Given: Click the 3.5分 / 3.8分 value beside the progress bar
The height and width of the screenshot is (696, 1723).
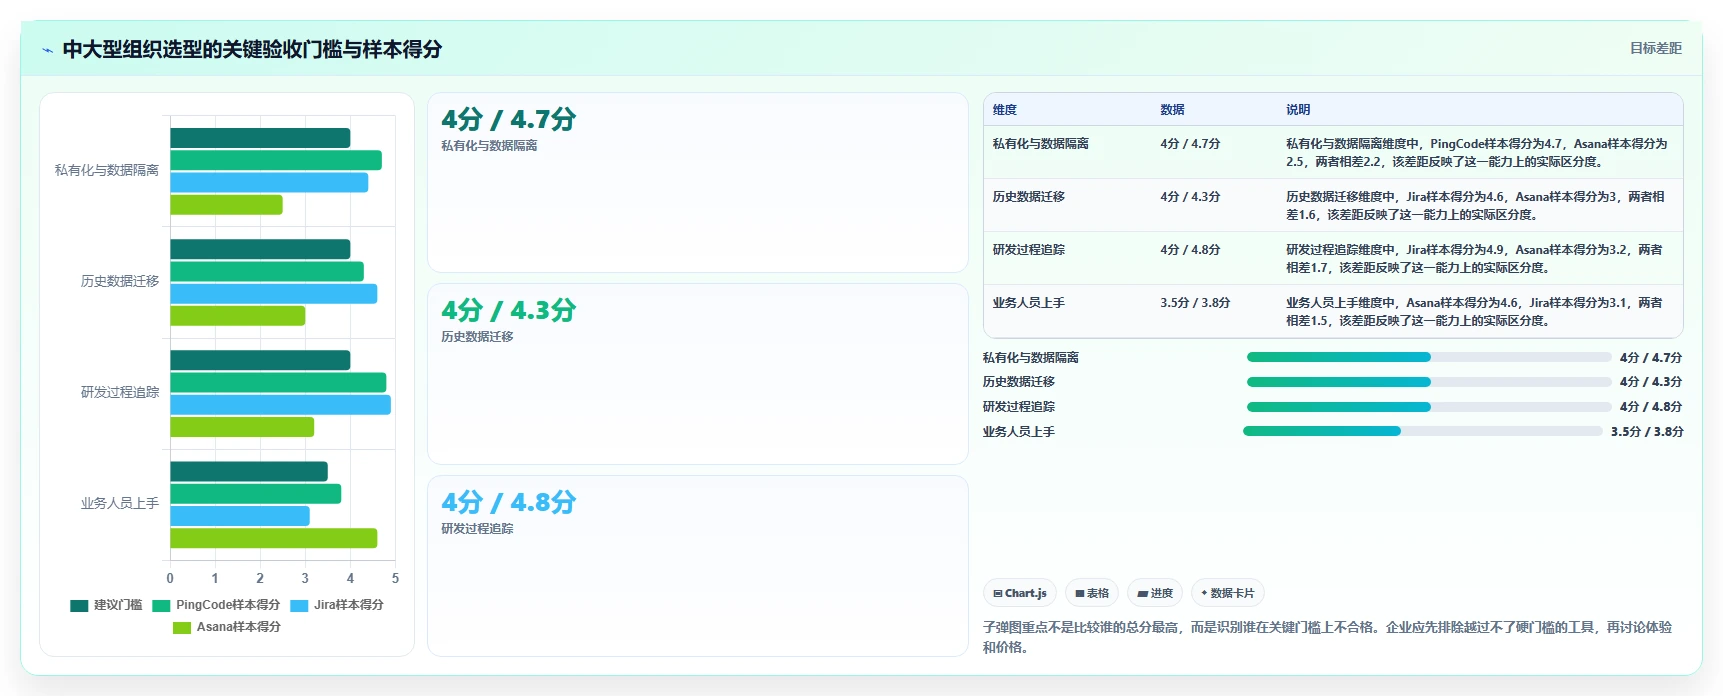Looking at the screenshot, I should point(1647,432).
